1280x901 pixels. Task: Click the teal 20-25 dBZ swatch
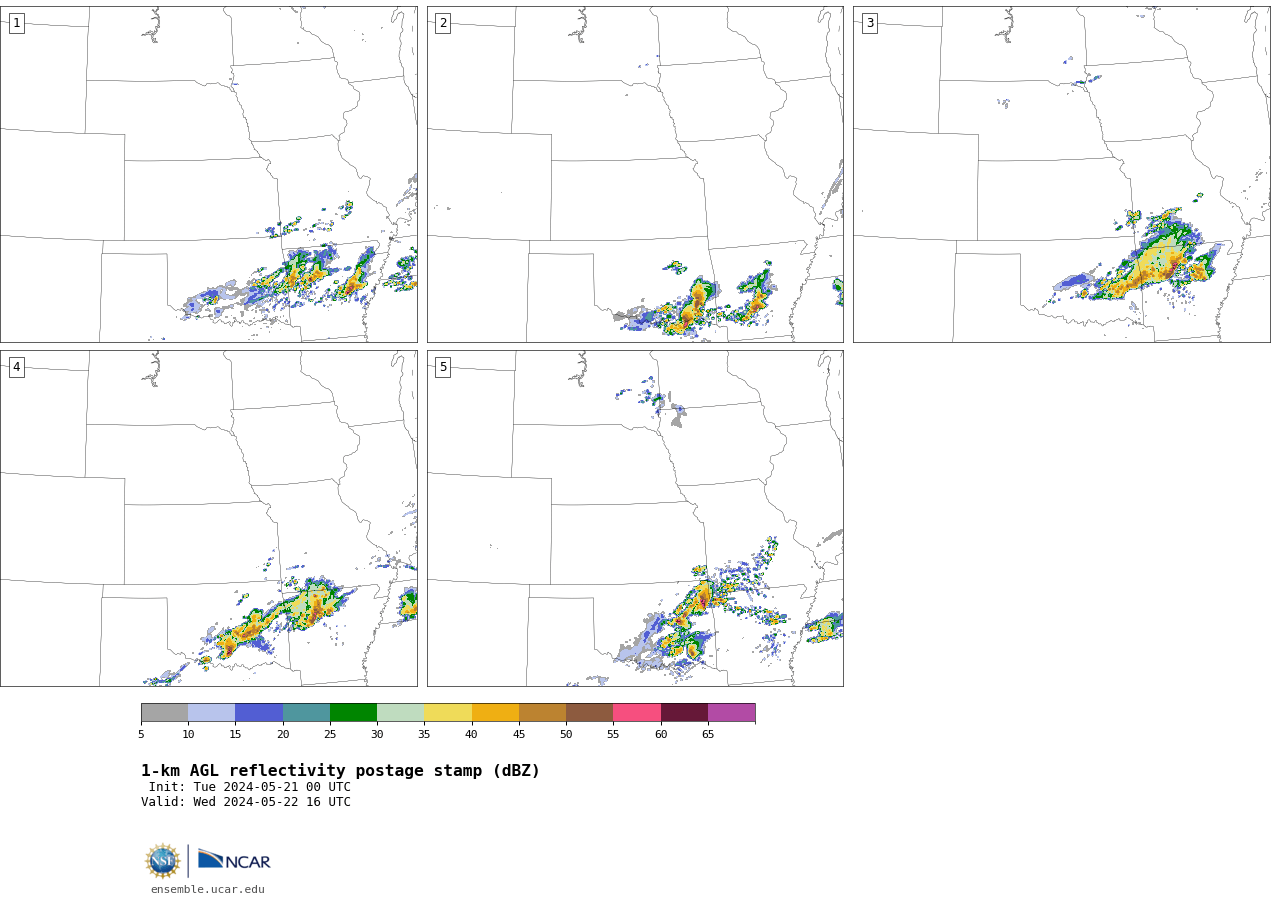click(306, 712)
